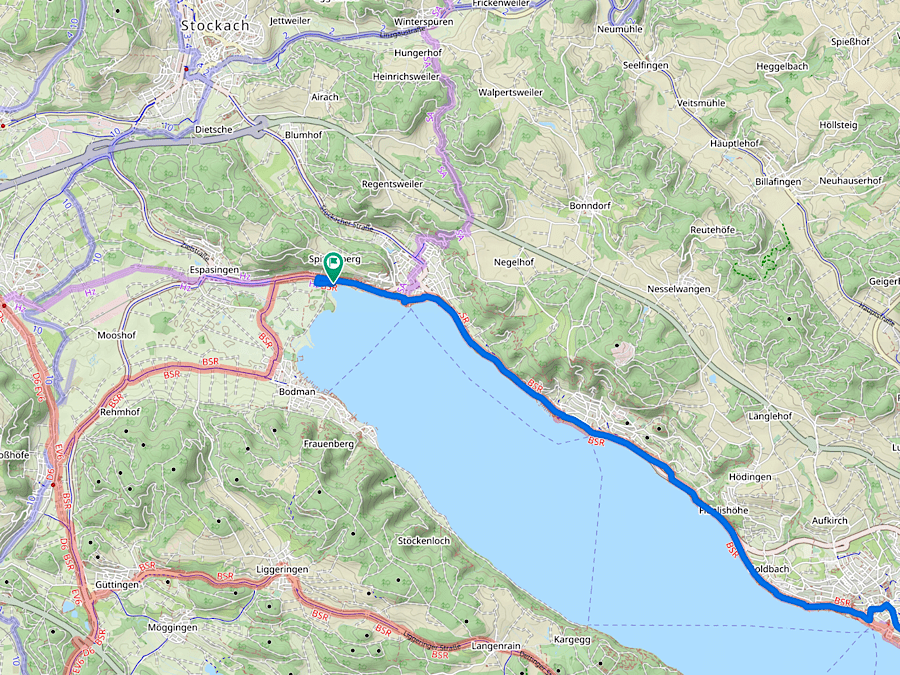
Task: Click the Rehmhof place label
Action: tap(120, 412)
